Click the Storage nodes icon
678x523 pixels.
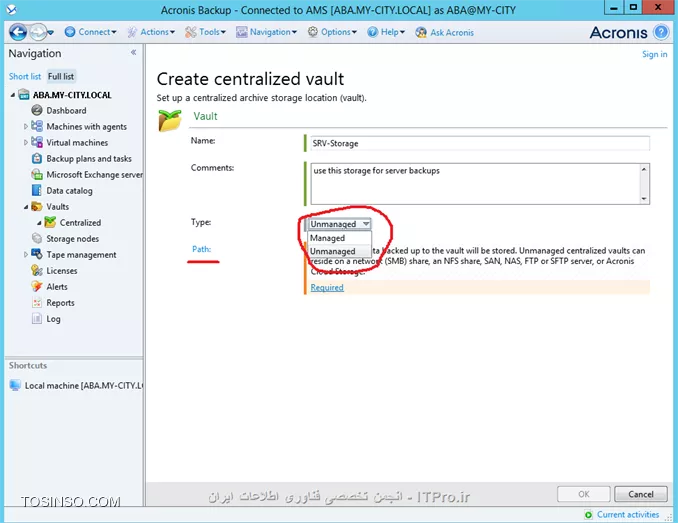click(x=37, y=238)
